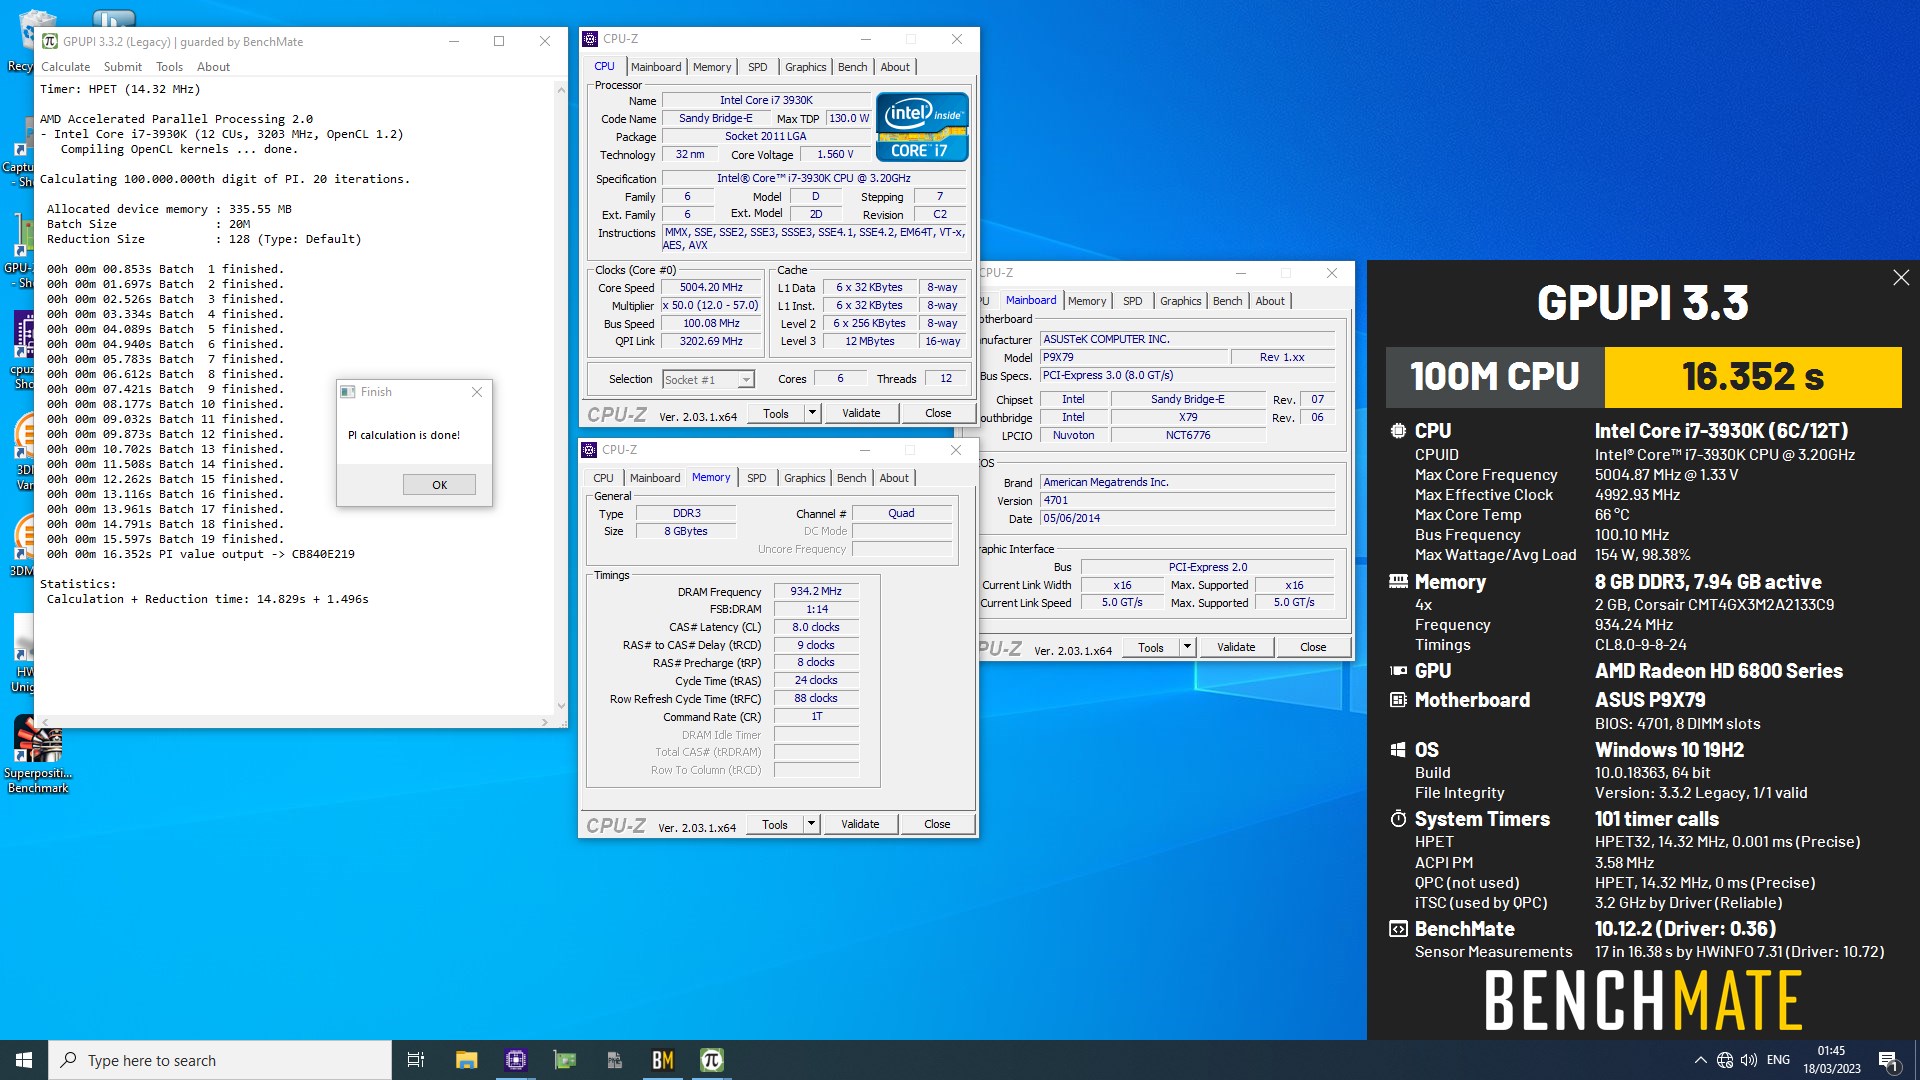
Task: Click Close in Memory CPU-Z window
Action: pyautogui.click(x=937, y=824)
